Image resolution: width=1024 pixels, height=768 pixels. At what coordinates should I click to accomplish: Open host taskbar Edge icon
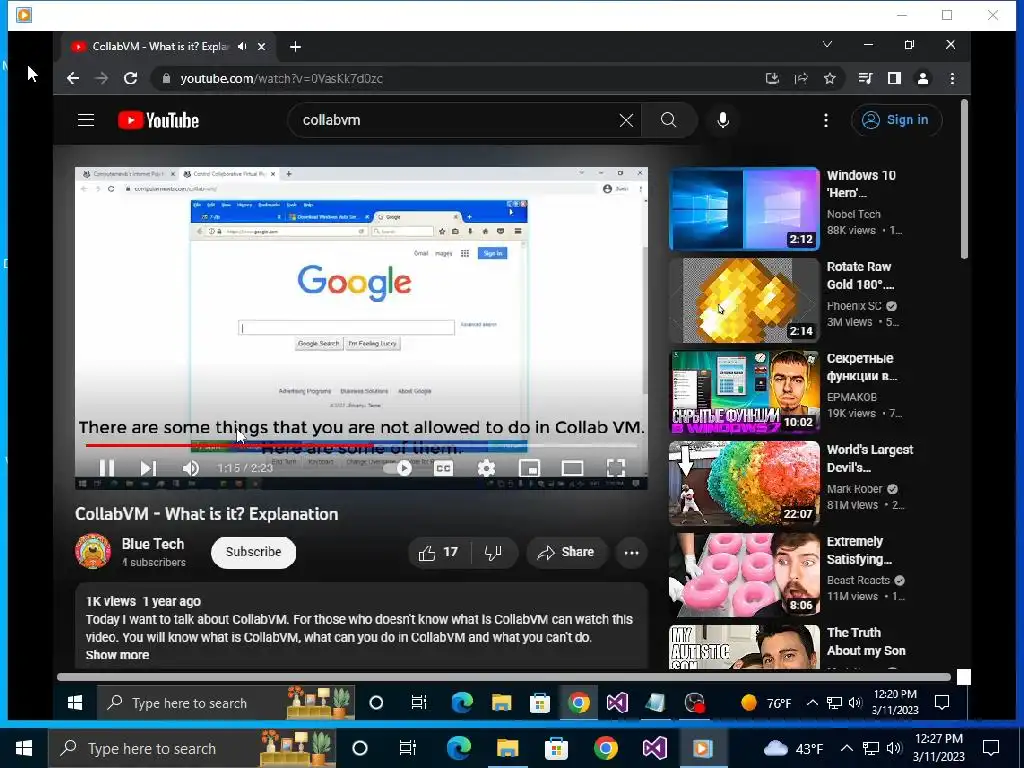(459, 748)
